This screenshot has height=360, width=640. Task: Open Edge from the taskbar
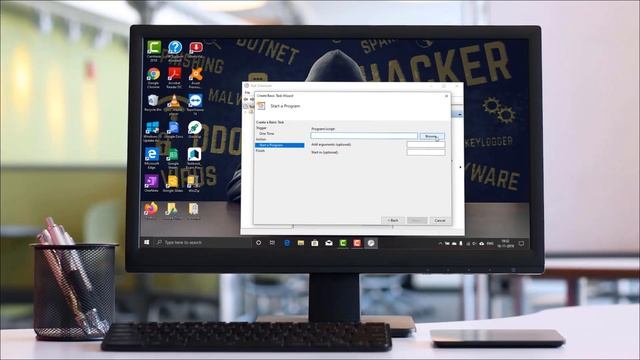287,243
